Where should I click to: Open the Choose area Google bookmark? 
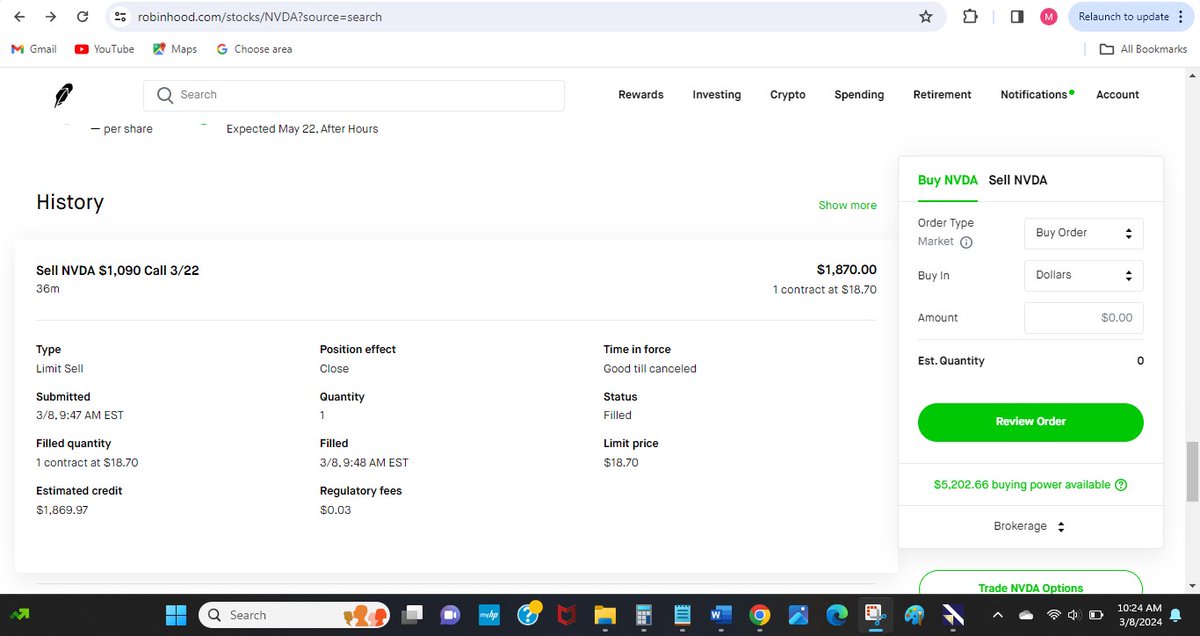[254, 49]
